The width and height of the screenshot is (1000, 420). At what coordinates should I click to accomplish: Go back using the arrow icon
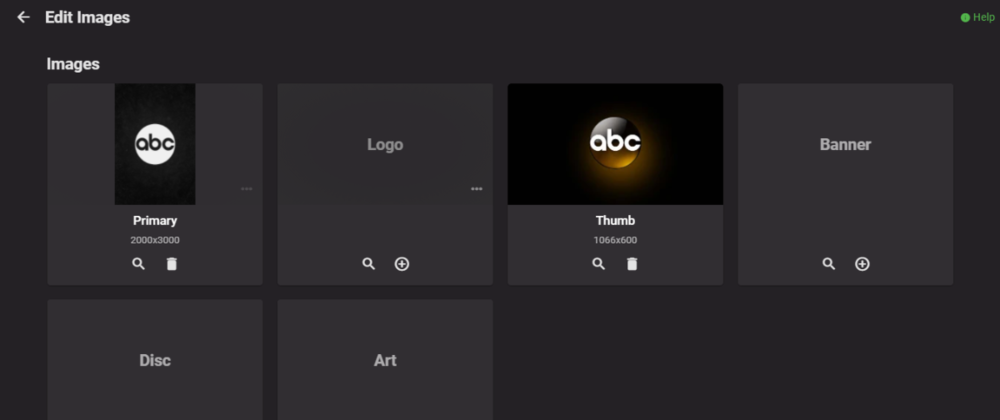click(x=24, y=17)
